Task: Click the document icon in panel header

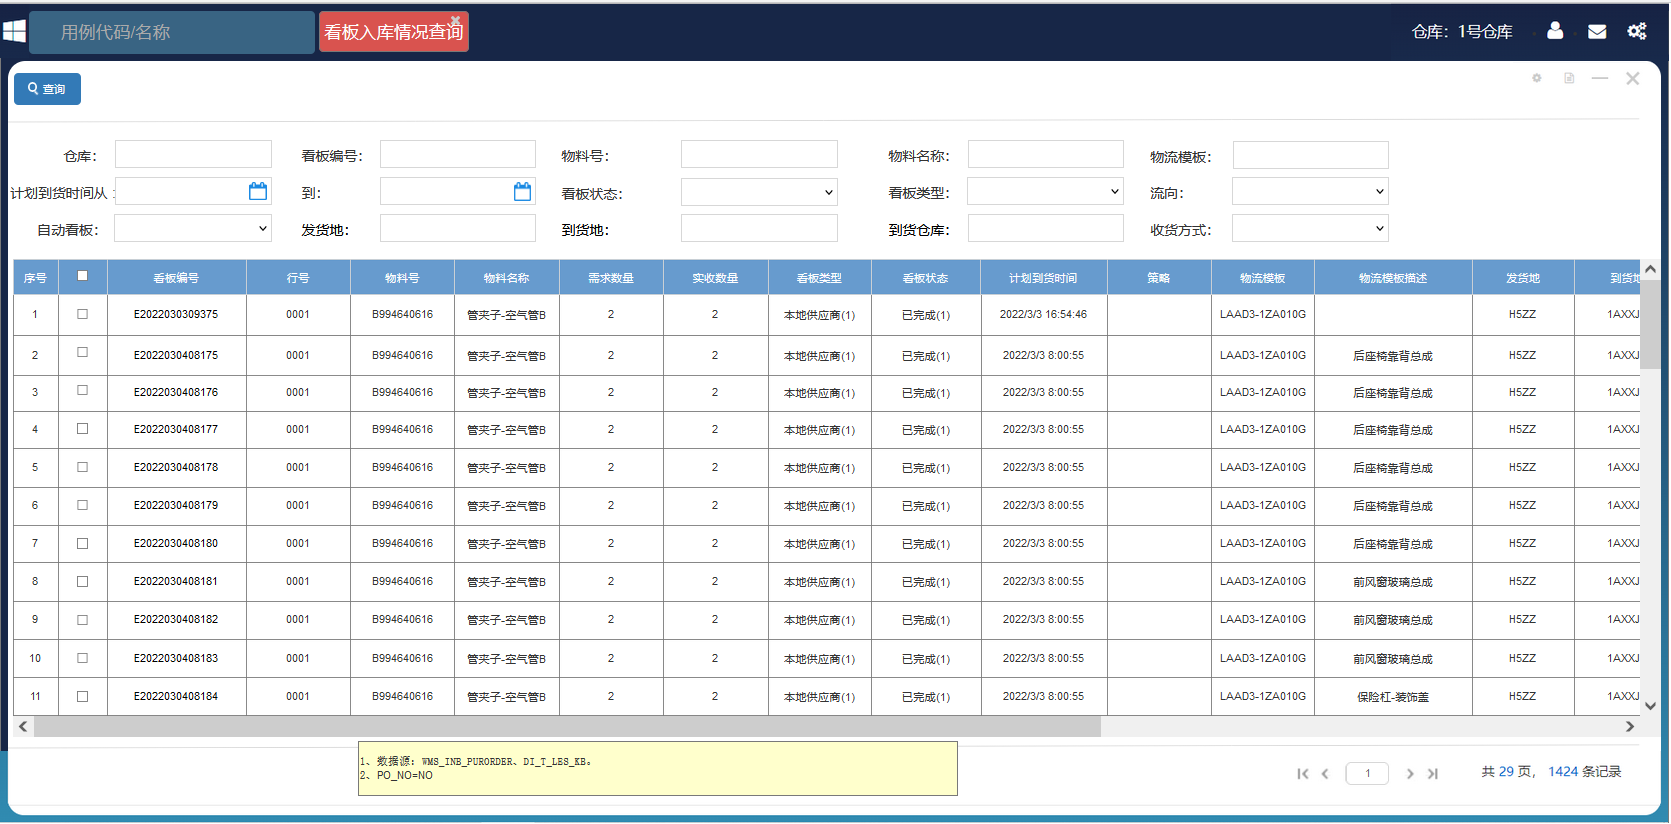Action: pyautogui.click(x=1569, y=78)
